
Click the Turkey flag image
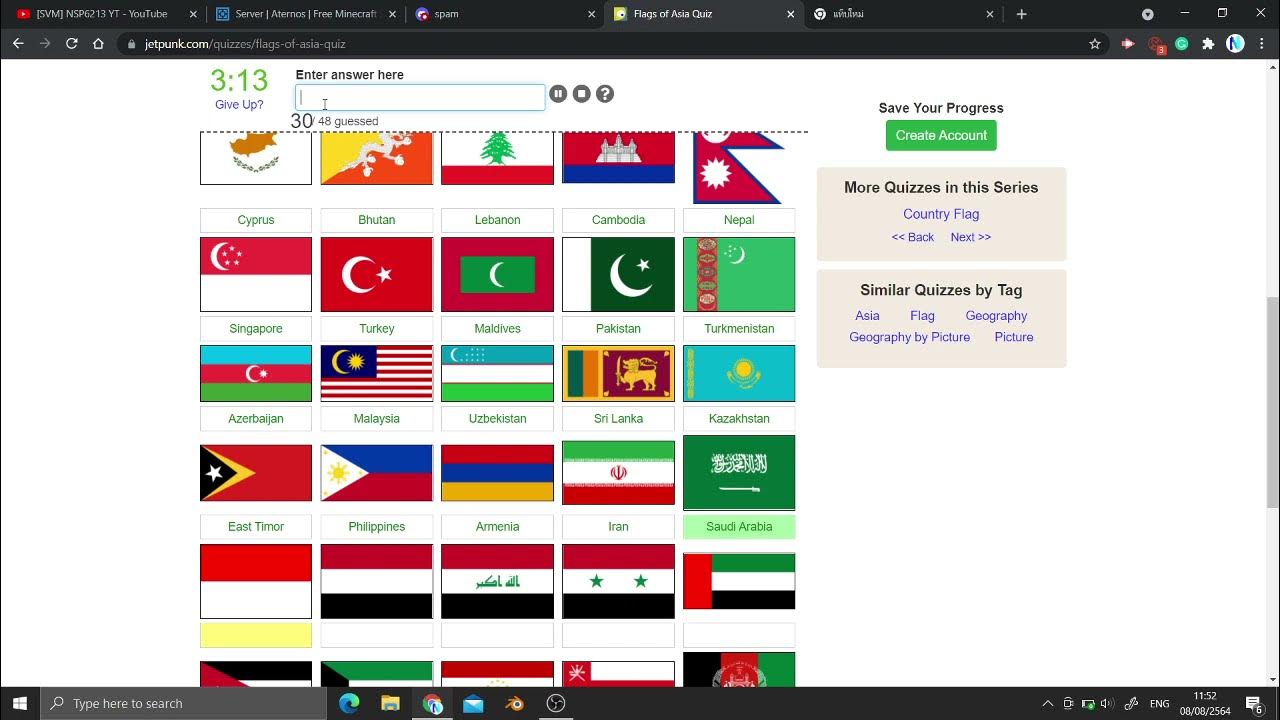(x=377, y=275)
